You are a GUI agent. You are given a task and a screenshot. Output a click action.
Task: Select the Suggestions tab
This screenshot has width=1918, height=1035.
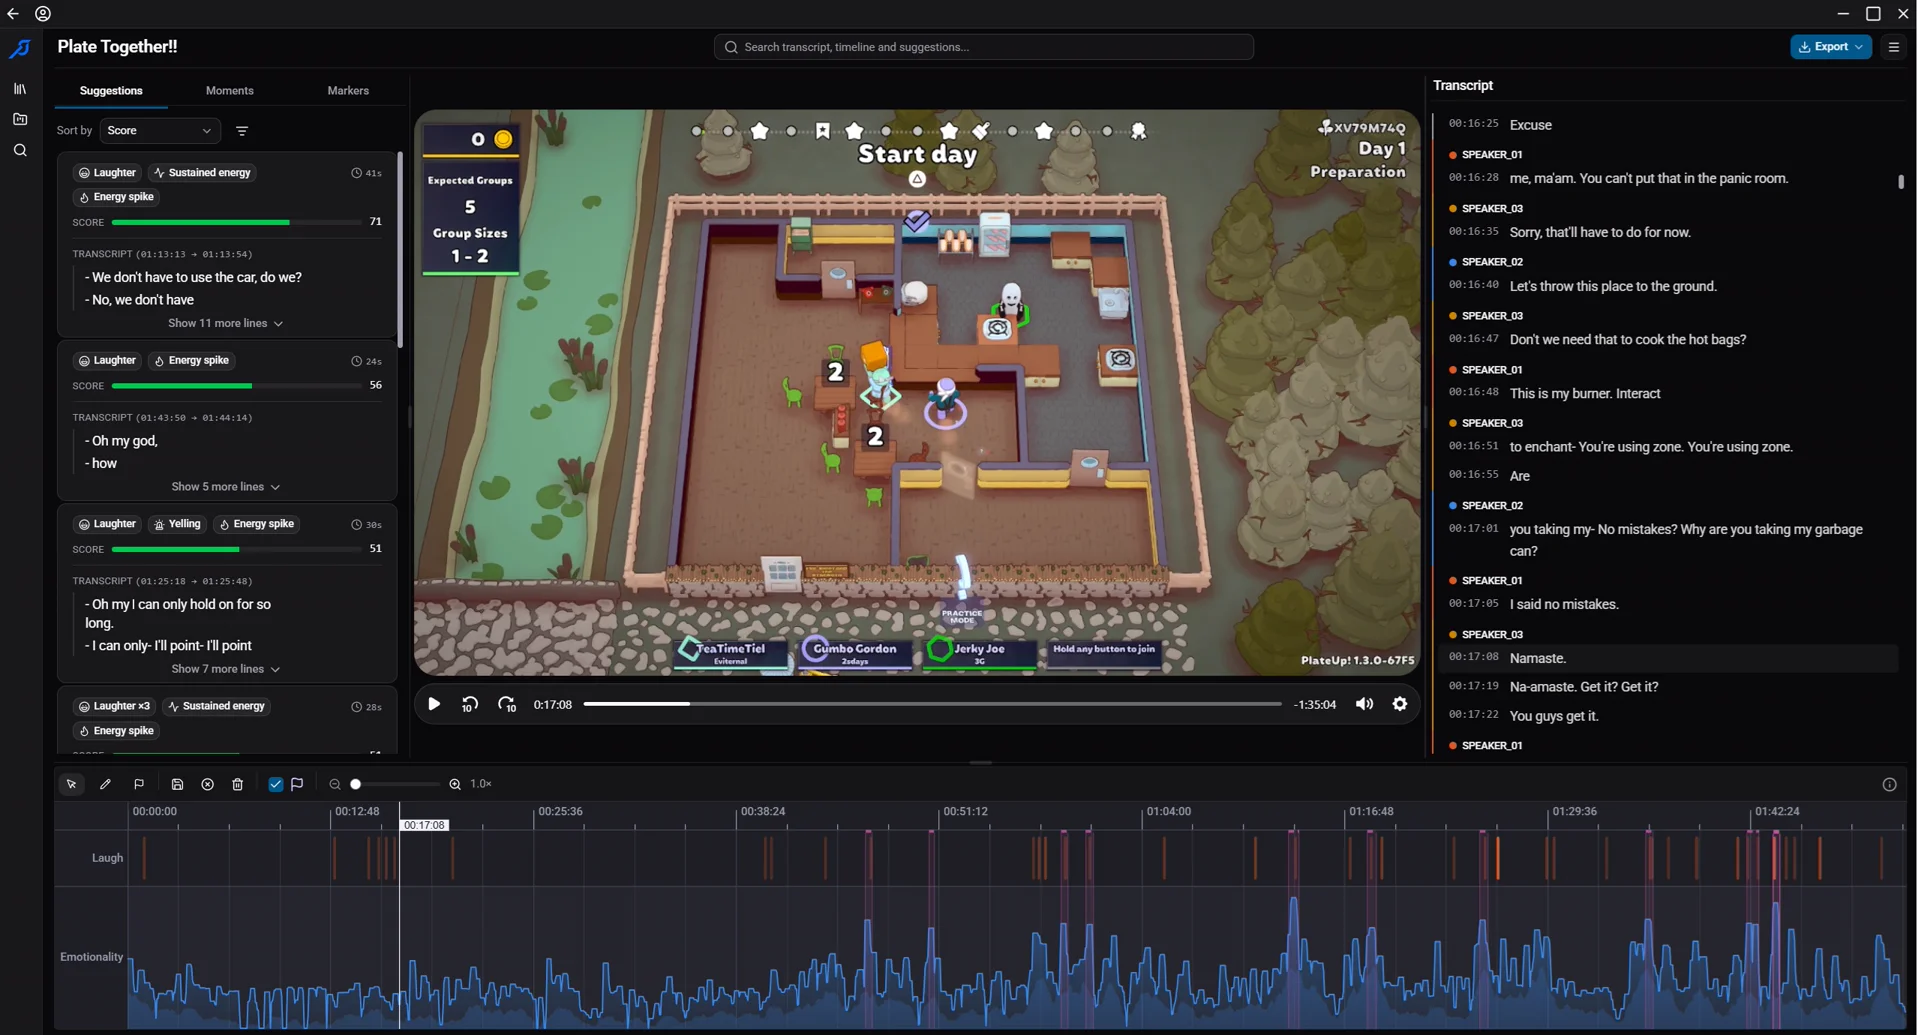coord(111,91)
